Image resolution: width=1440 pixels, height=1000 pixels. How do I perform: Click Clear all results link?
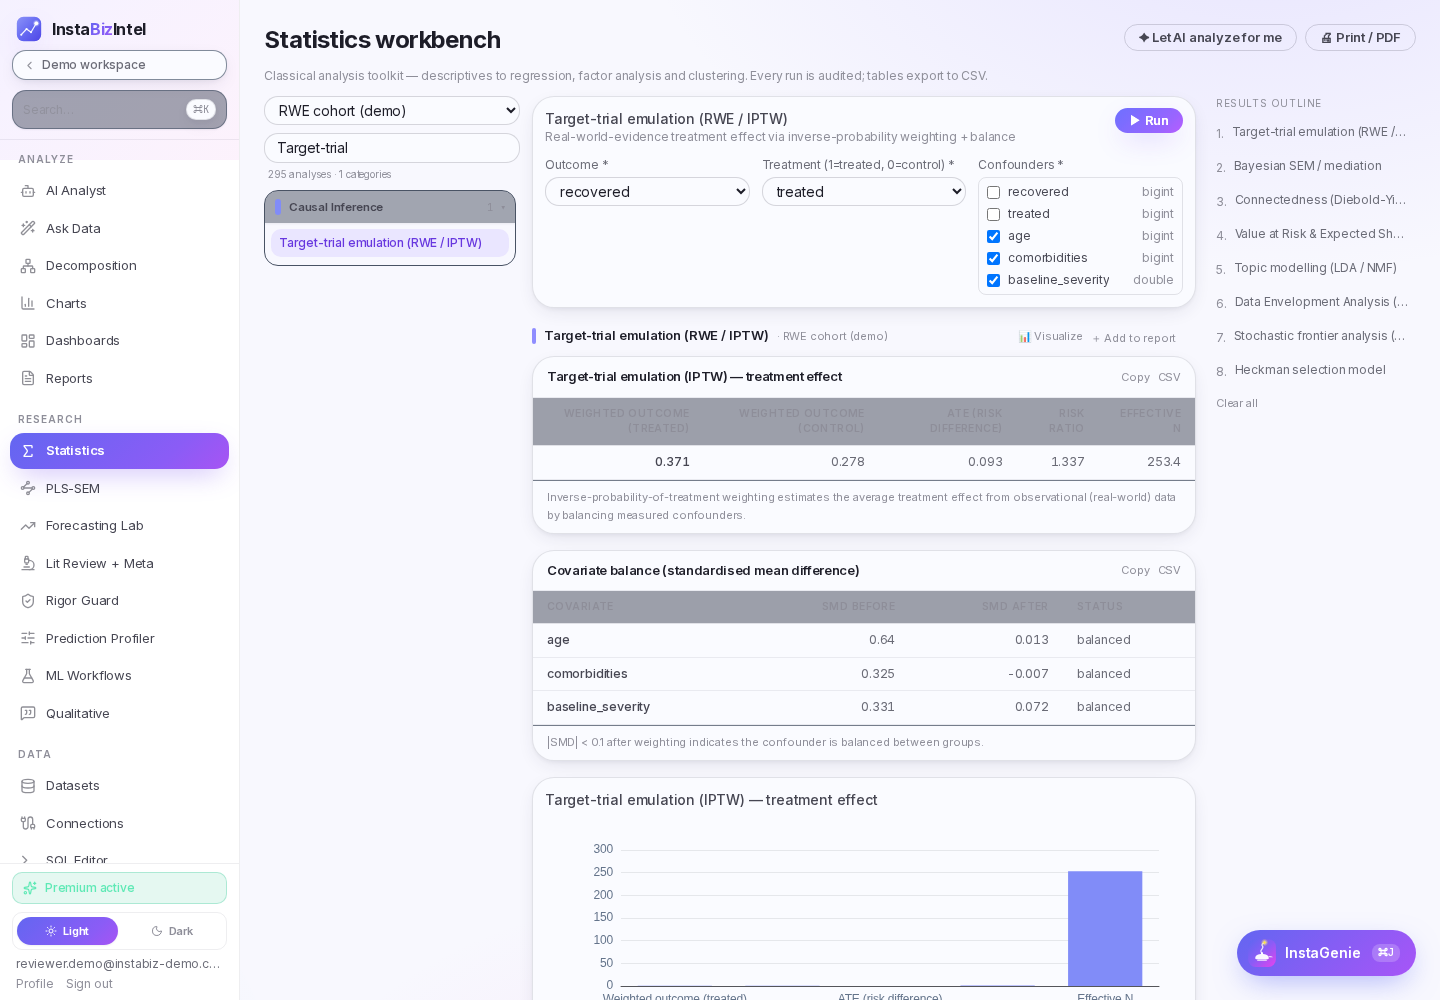click(1237, 403)
